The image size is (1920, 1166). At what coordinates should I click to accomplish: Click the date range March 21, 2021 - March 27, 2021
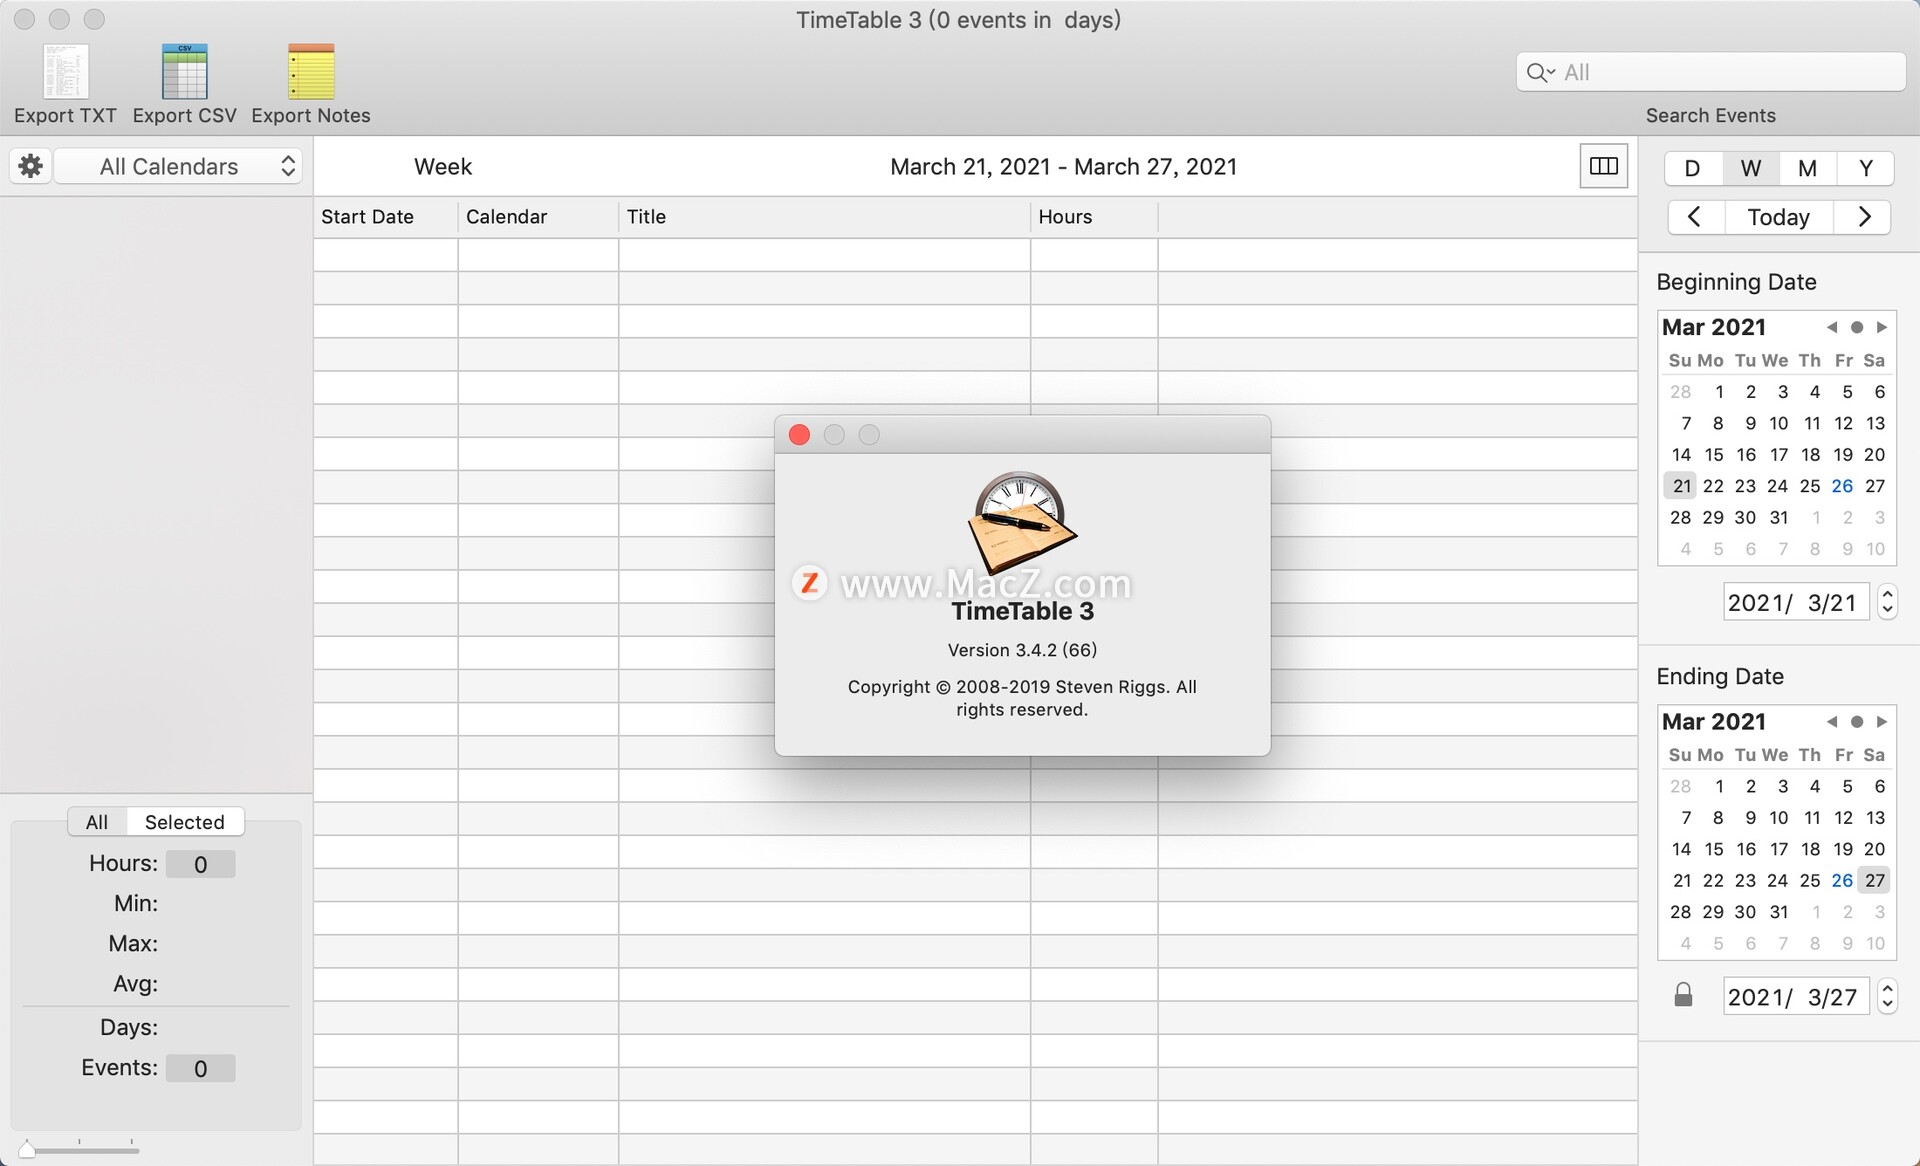1063,166
